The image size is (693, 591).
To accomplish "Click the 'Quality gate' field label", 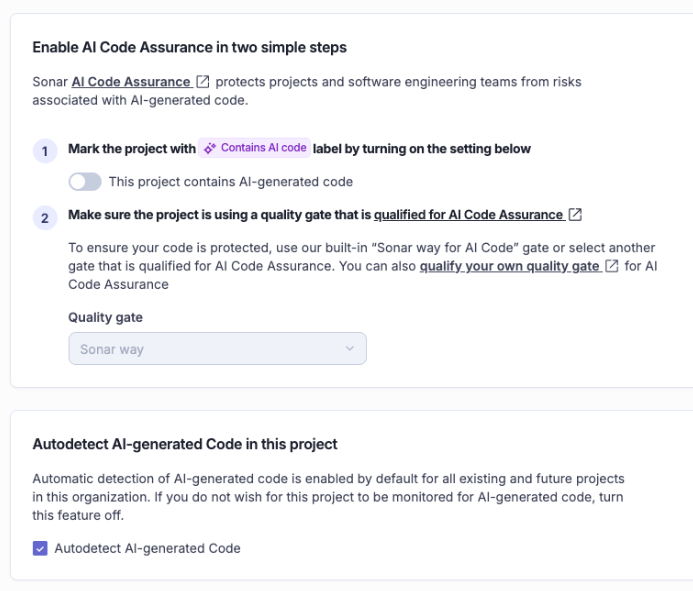I will (105, 317).
